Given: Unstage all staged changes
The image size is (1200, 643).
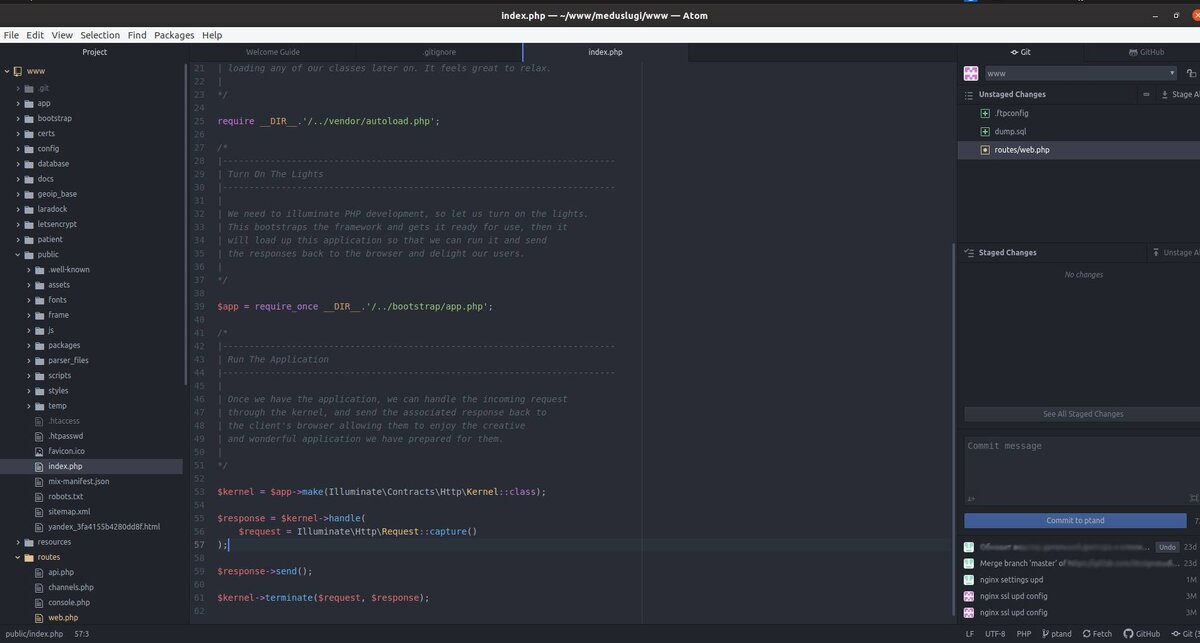Looking at the screenshot, I should tap(1182, 252).
